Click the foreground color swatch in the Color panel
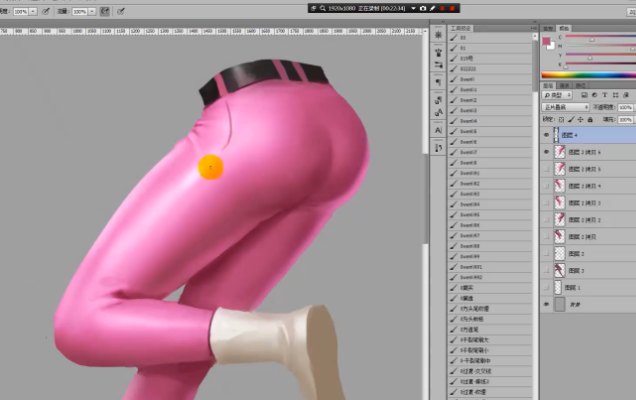 coord(546,41)
